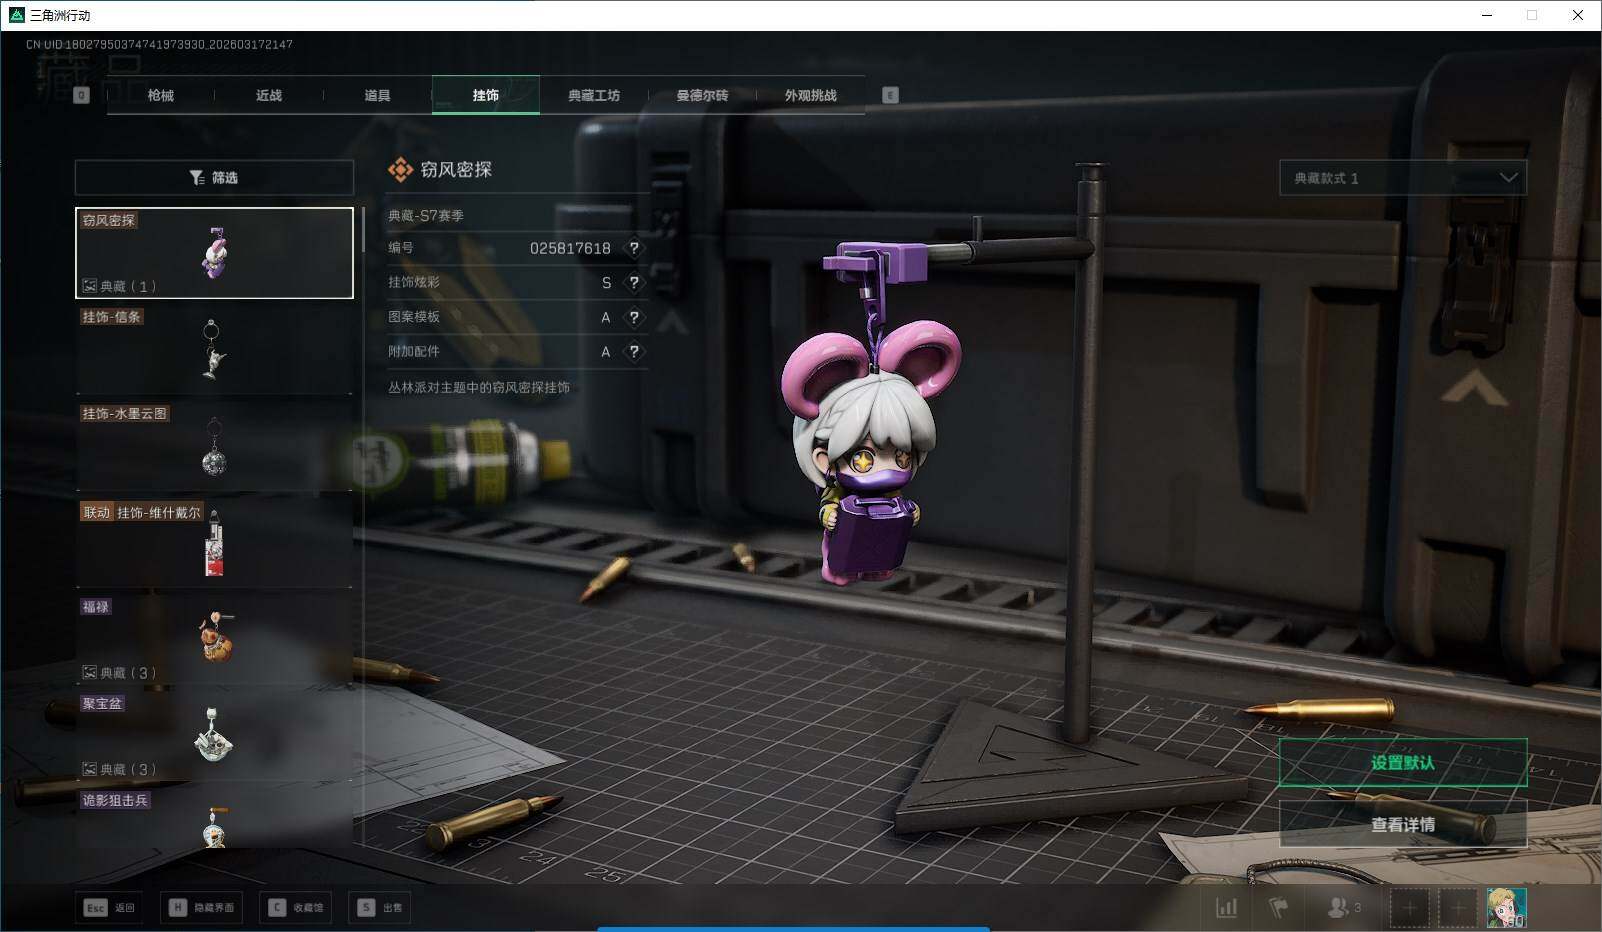This screenshot has width=1602, height=932.
Task: Click the help icon beside 挂饰炫彩
Action: (633, 283)
